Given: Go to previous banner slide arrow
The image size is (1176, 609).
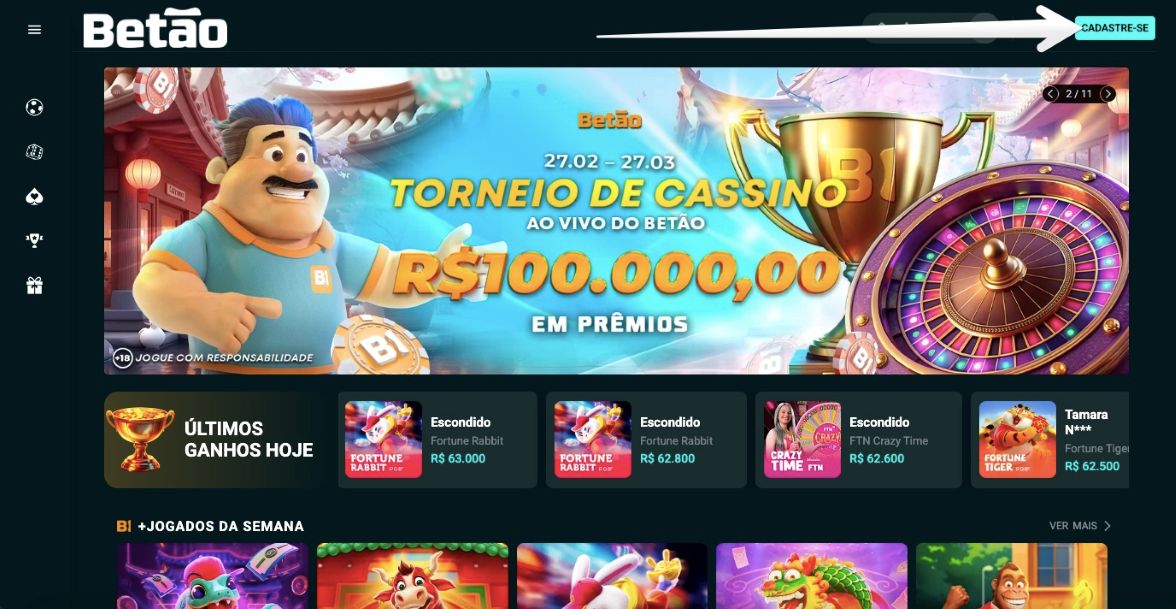Looking at the screenshot, I should click(1052, 94).
